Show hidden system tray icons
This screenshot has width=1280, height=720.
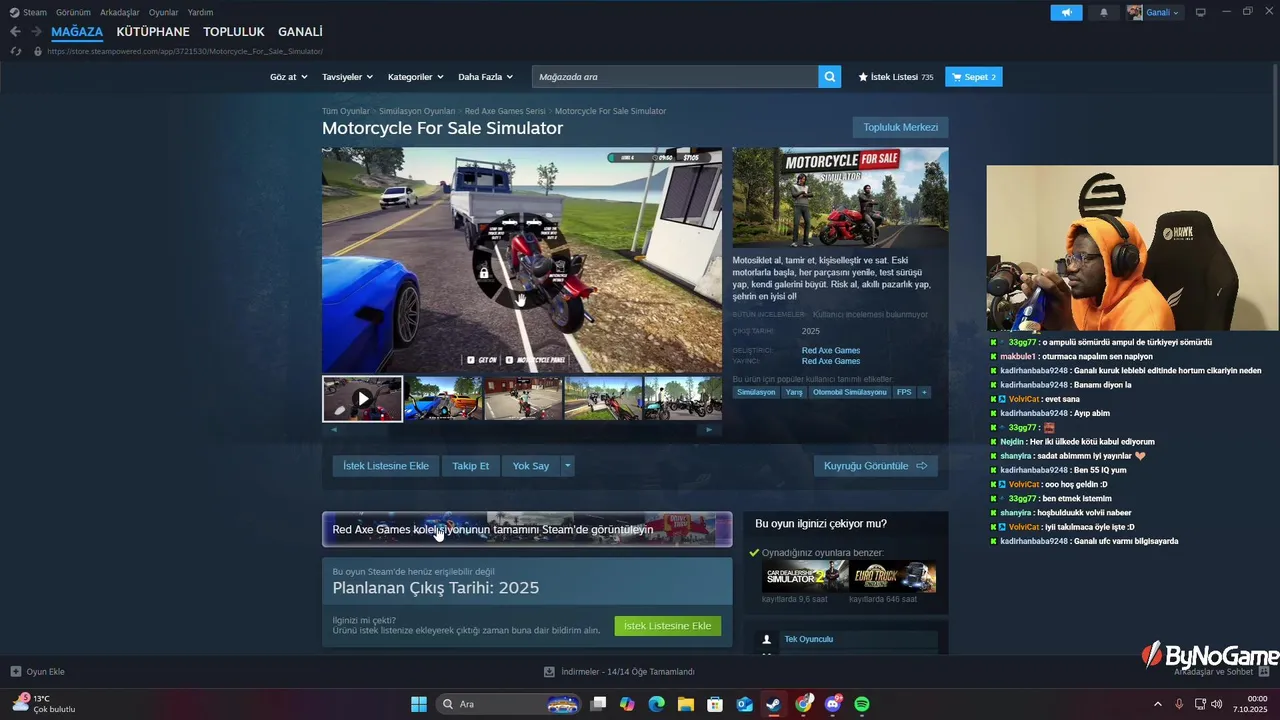[x=1158, y=704]
